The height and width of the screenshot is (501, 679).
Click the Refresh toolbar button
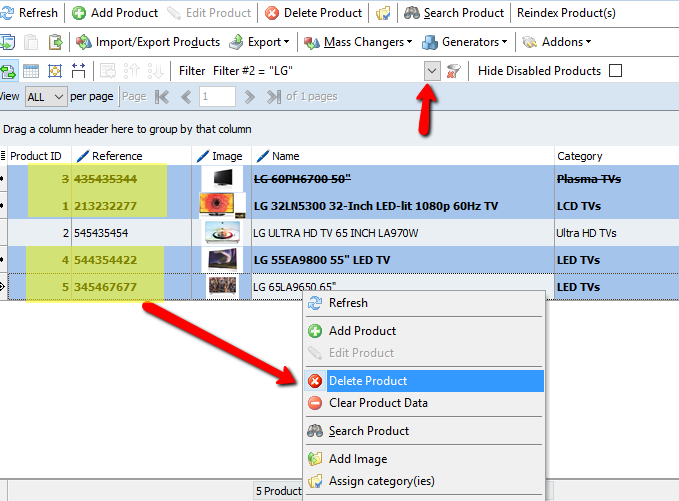[x=30, y=13]
